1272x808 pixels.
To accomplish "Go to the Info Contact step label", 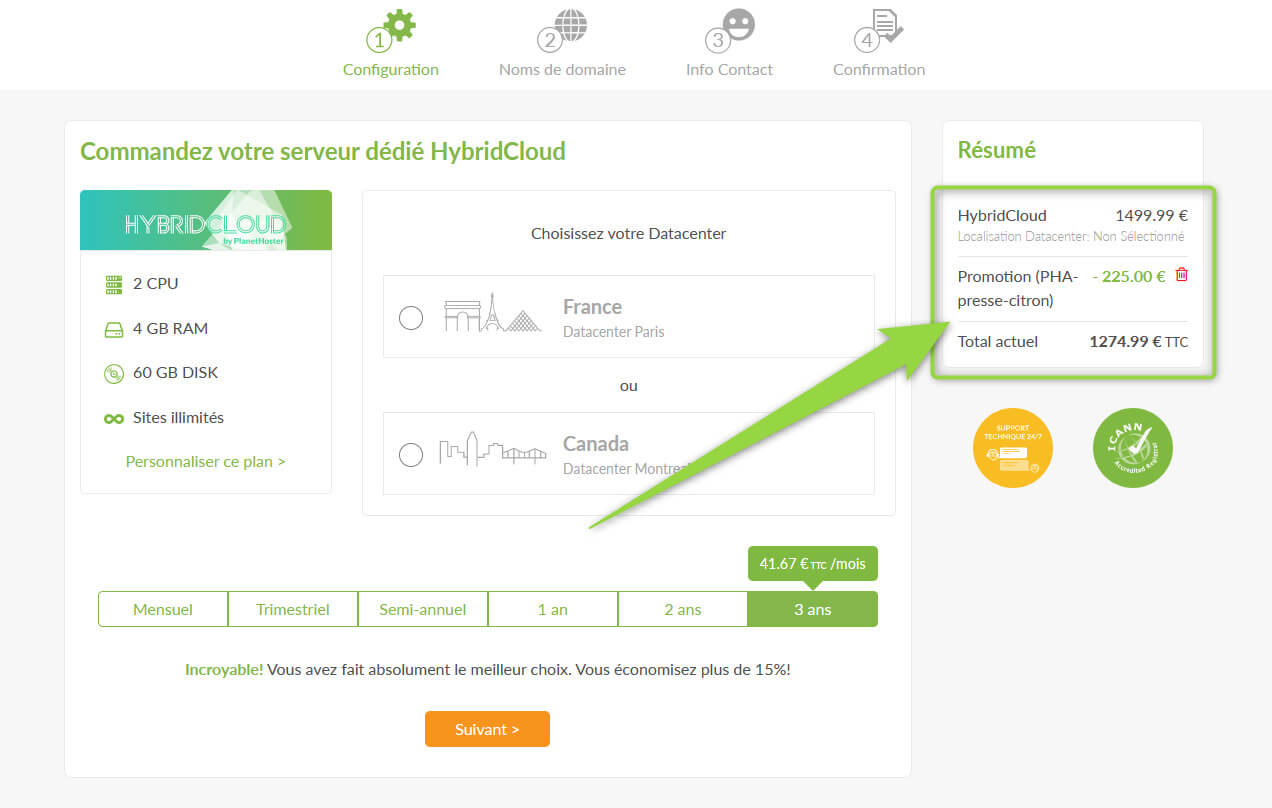I will [729, 70].
